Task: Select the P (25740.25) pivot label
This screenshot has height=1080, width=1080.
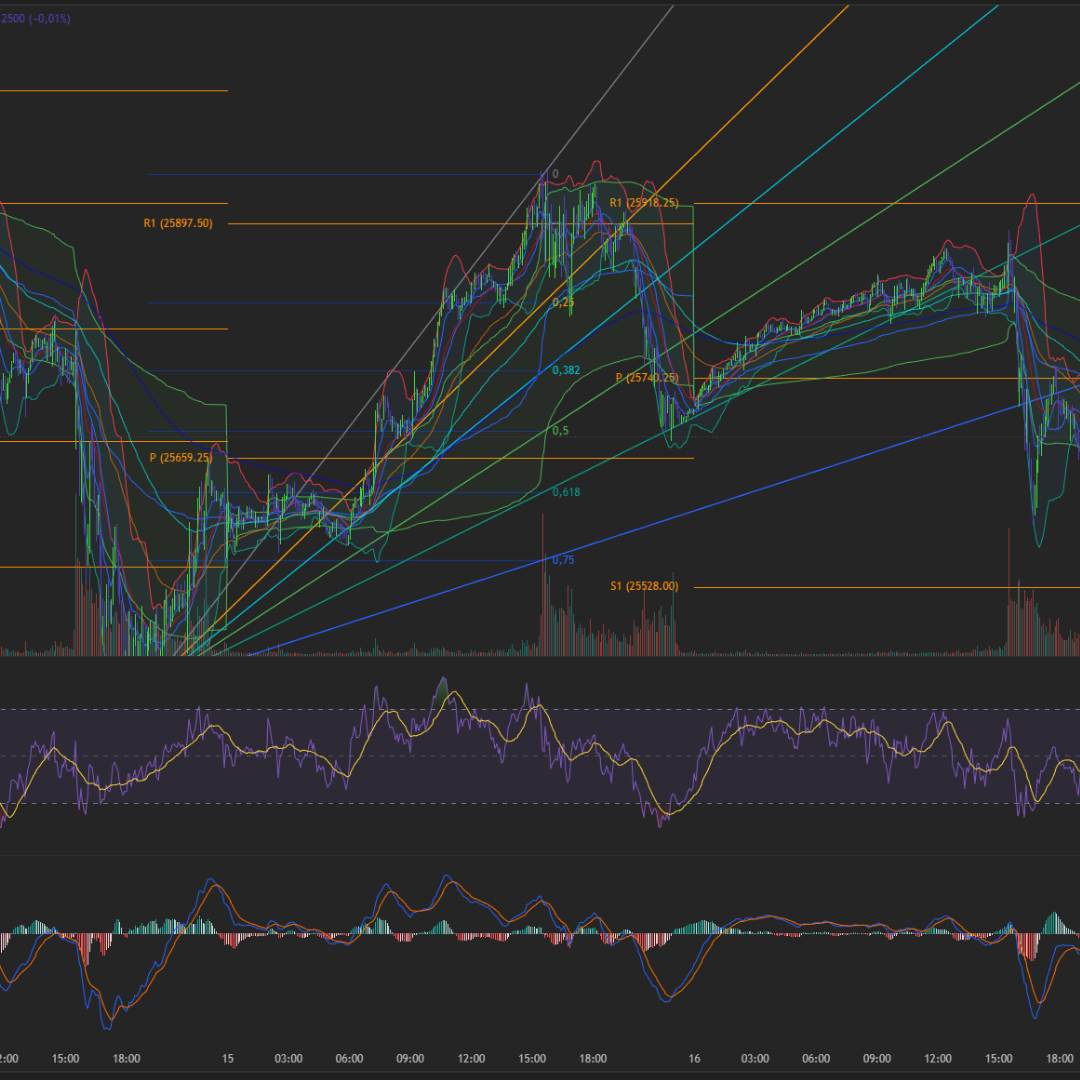Action: [x=647, y=378]
